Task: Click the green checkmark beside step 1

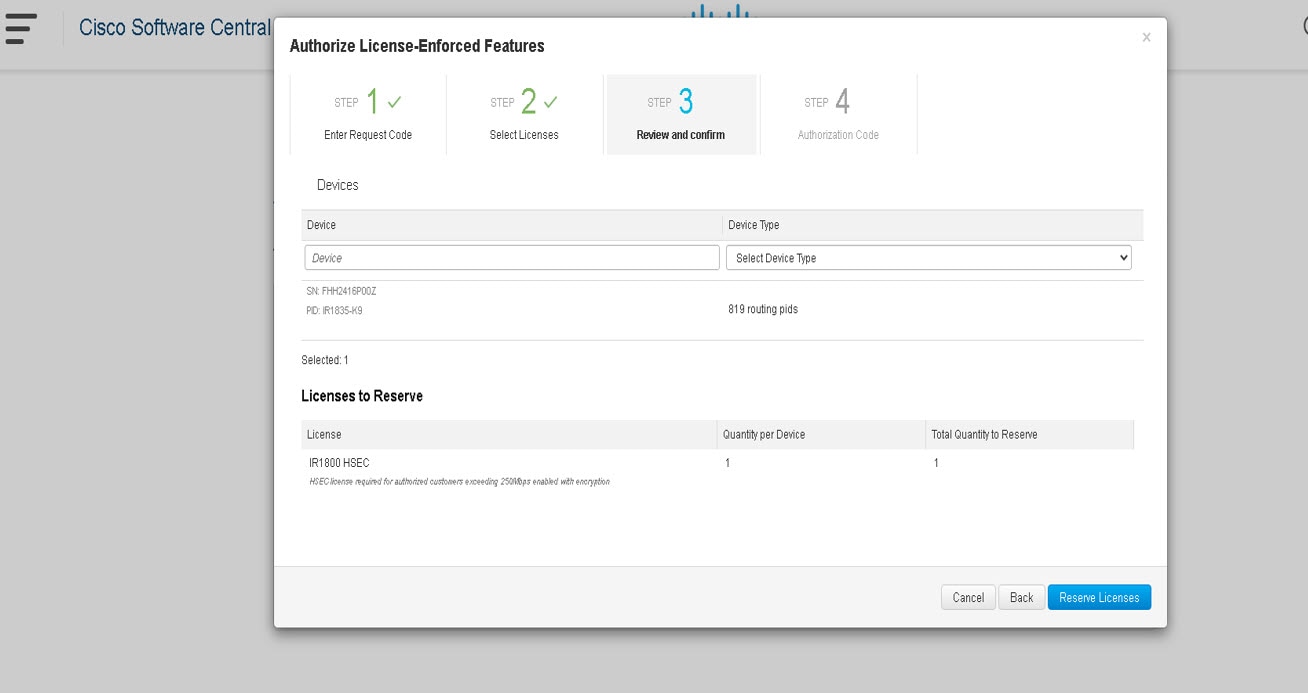Action: pyautogui.click(x=395, y=102)
